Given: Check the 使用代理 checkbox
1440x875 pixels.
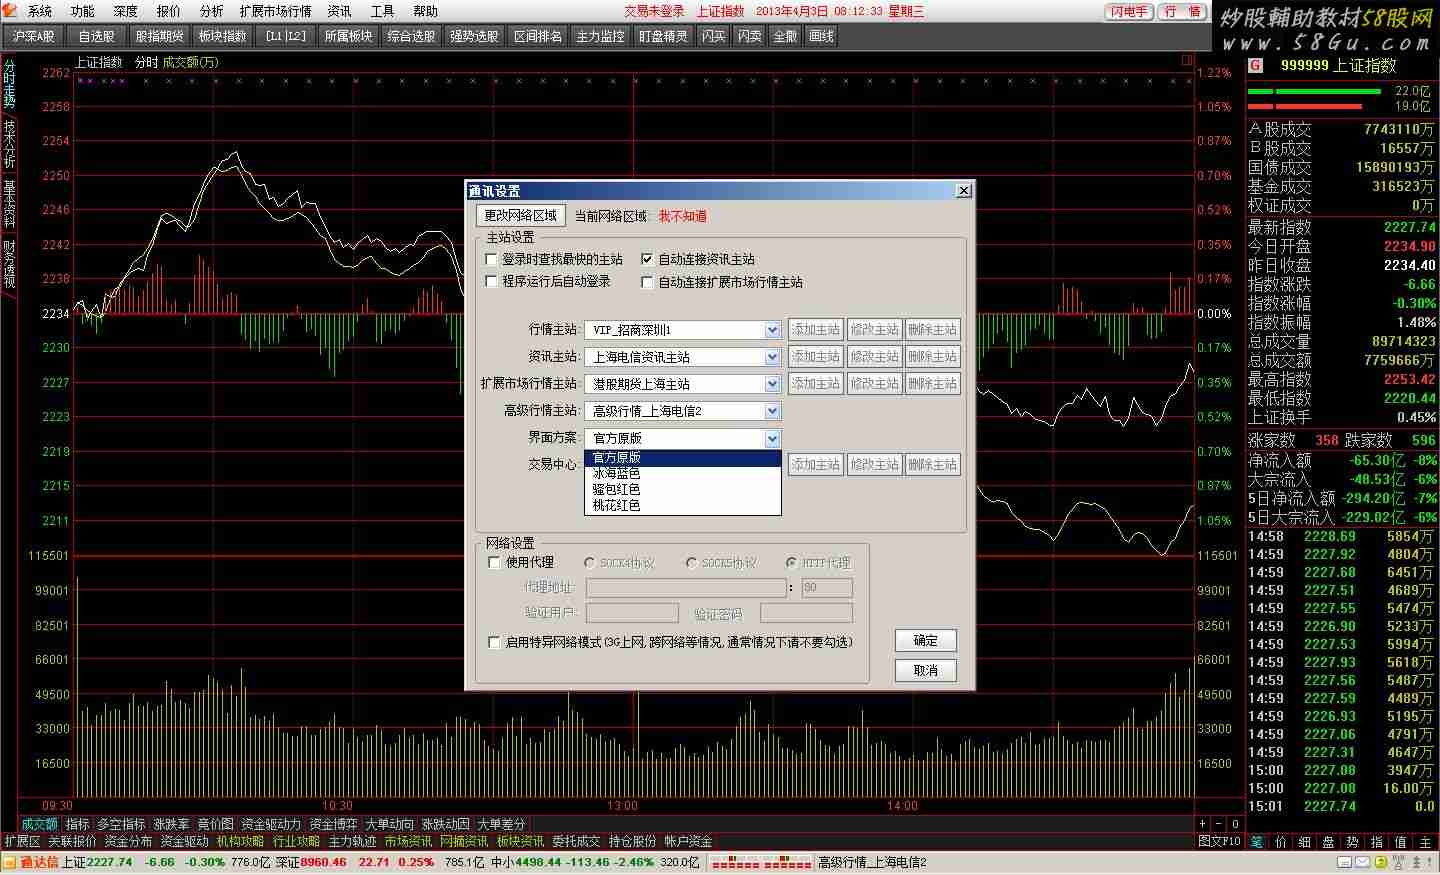Looking at the screenshot, I should pos(494,563).
